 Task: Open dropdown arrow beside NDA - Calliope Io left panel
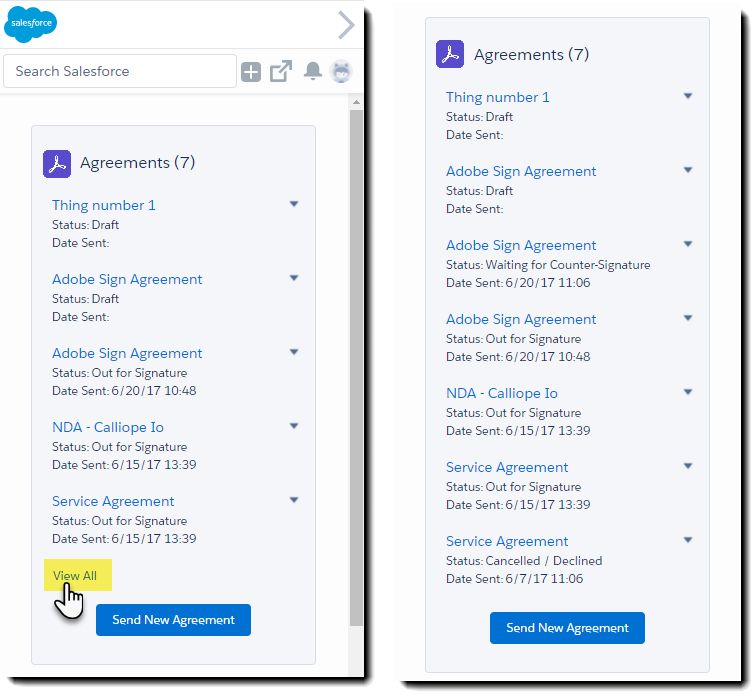(x=294, y=426)
